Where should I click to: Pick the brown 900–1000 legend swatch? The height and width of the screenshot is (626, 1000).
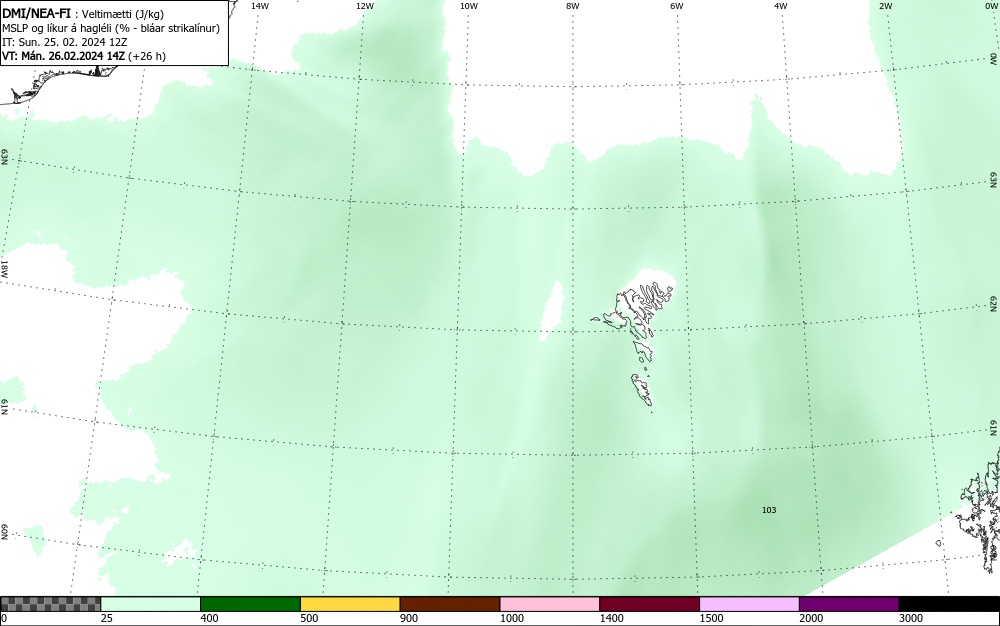(450, 604)
